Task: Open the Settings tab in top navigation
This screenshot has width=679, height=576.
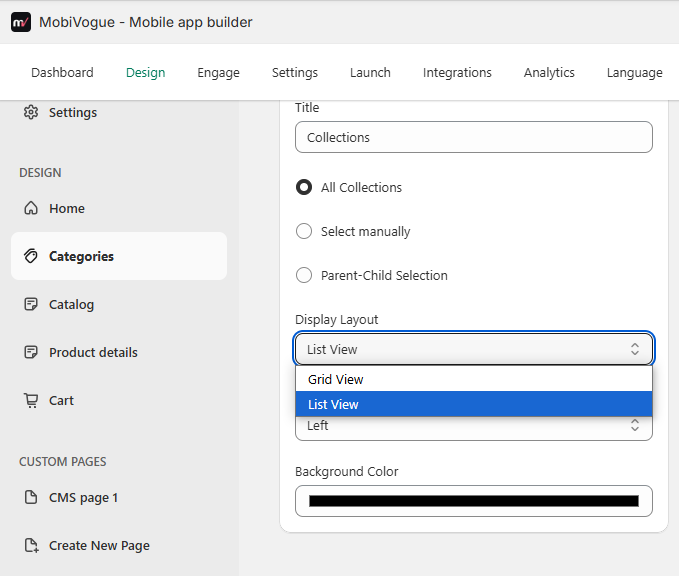Action: point(295,72)
